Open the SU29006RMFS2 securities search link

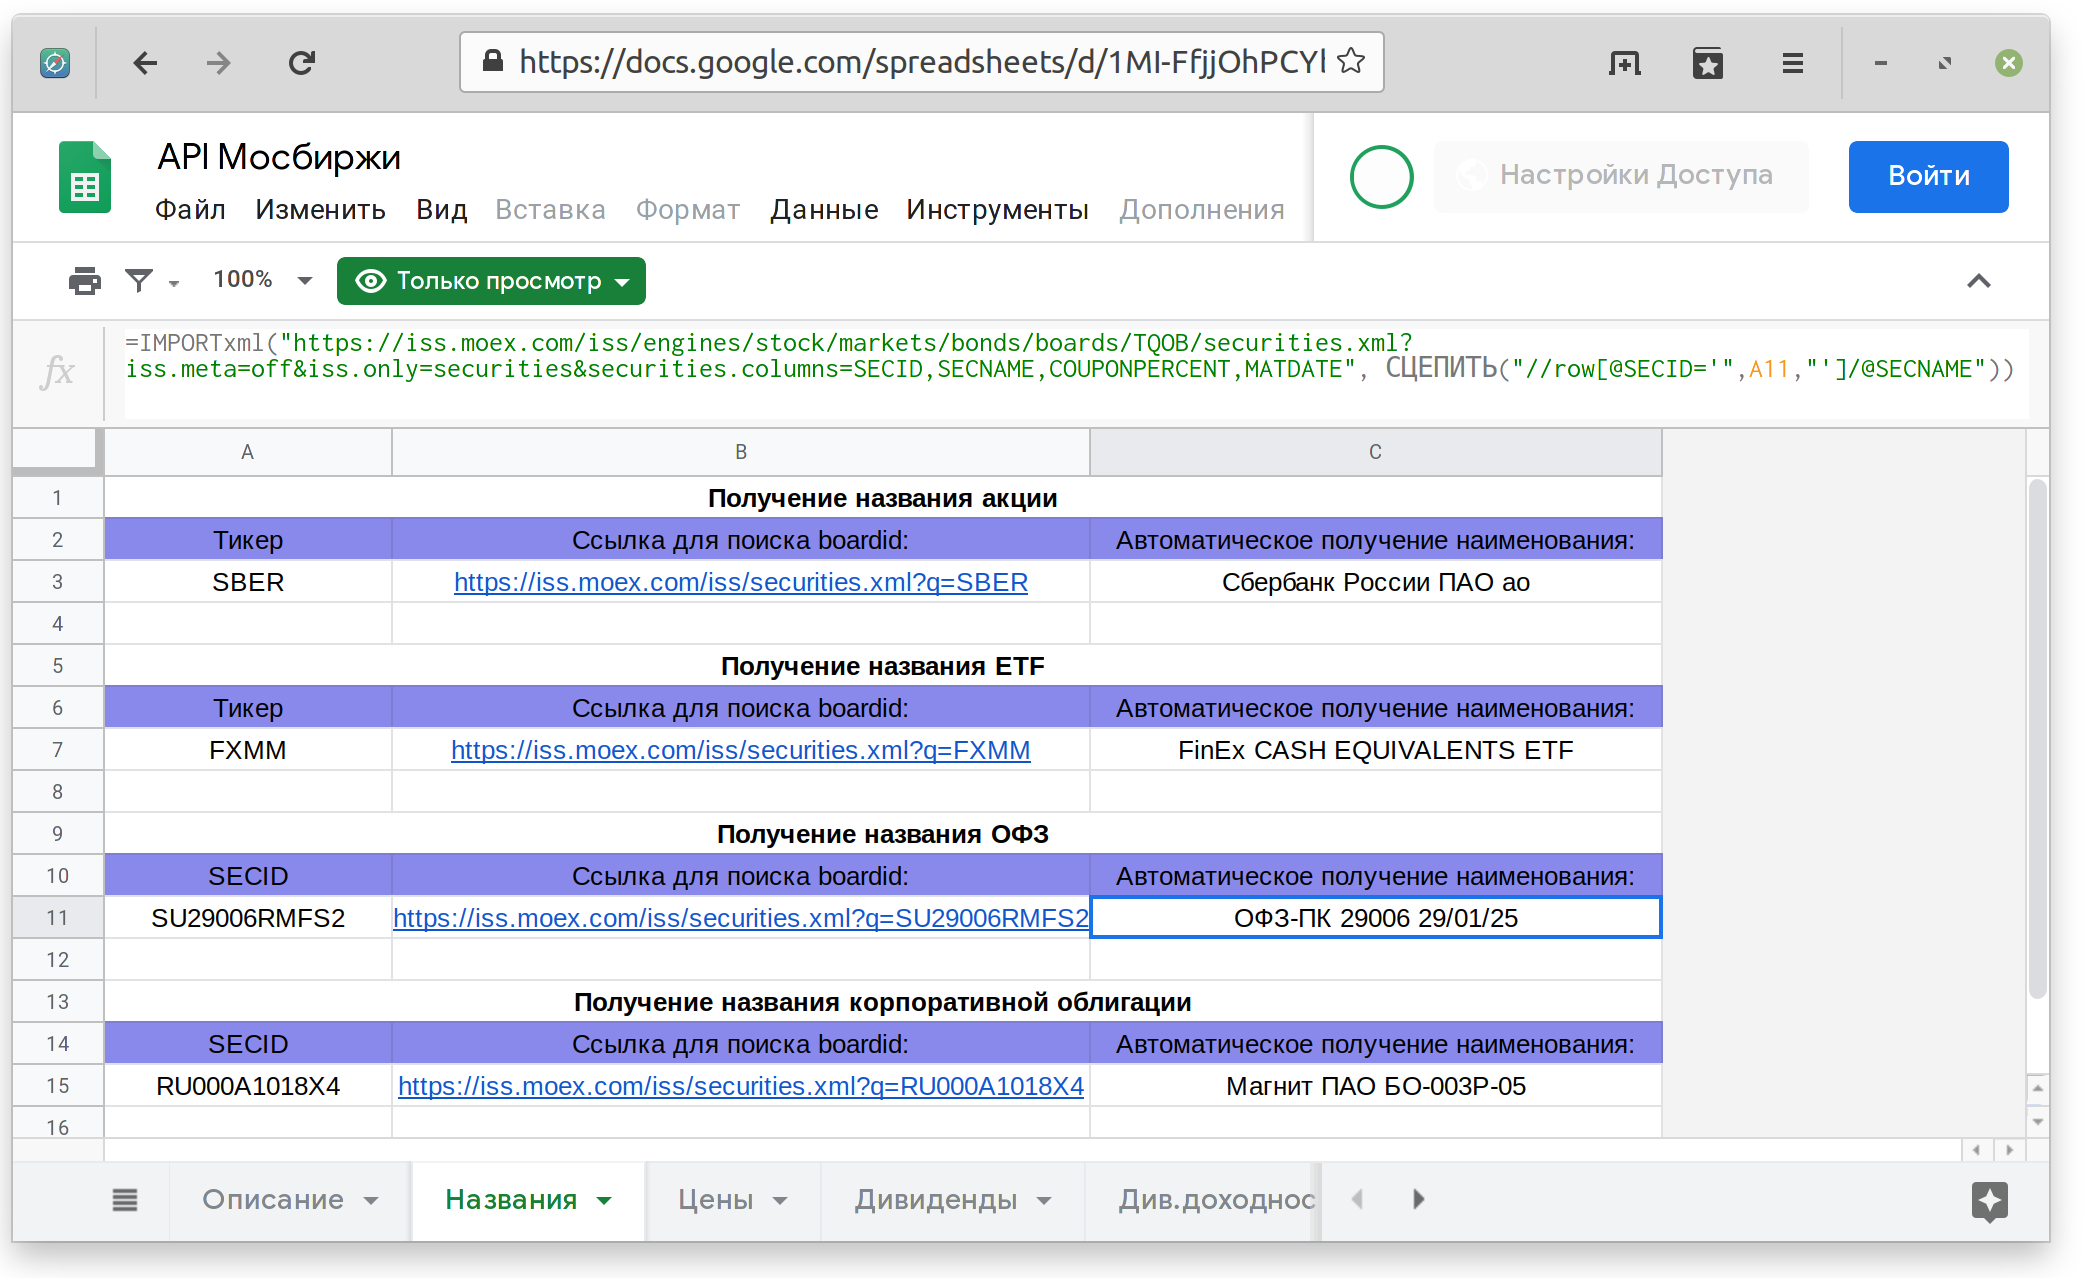click(741, 918)
